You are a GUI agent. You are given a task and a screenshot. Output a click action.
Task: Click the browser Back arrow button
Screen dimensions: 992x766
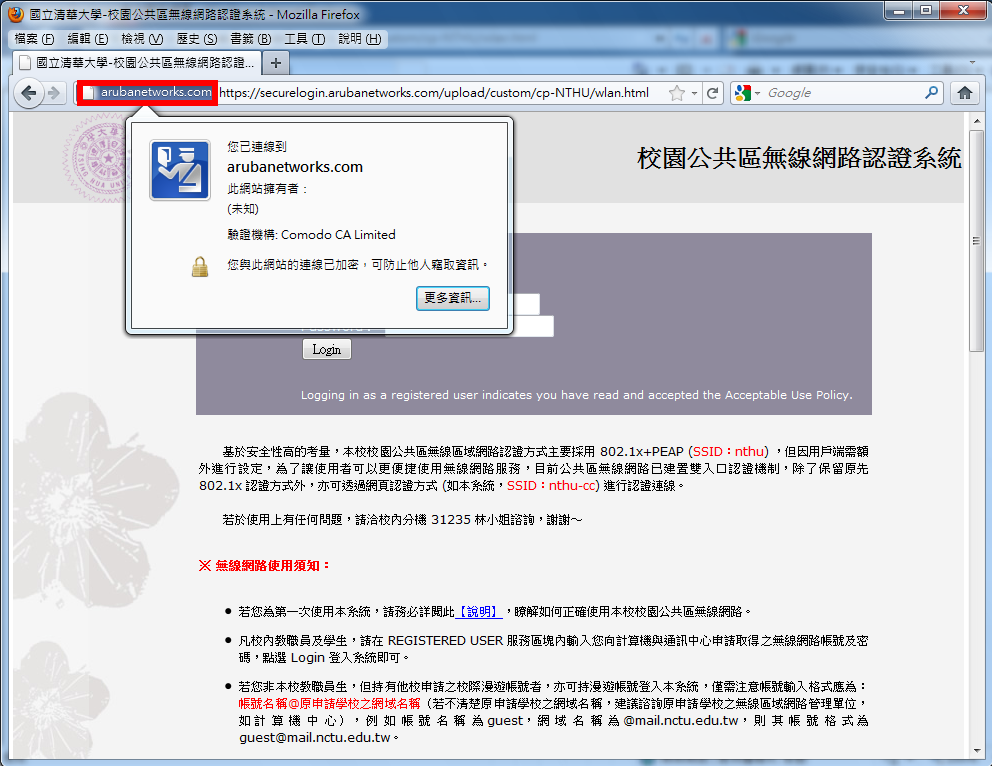29,93
